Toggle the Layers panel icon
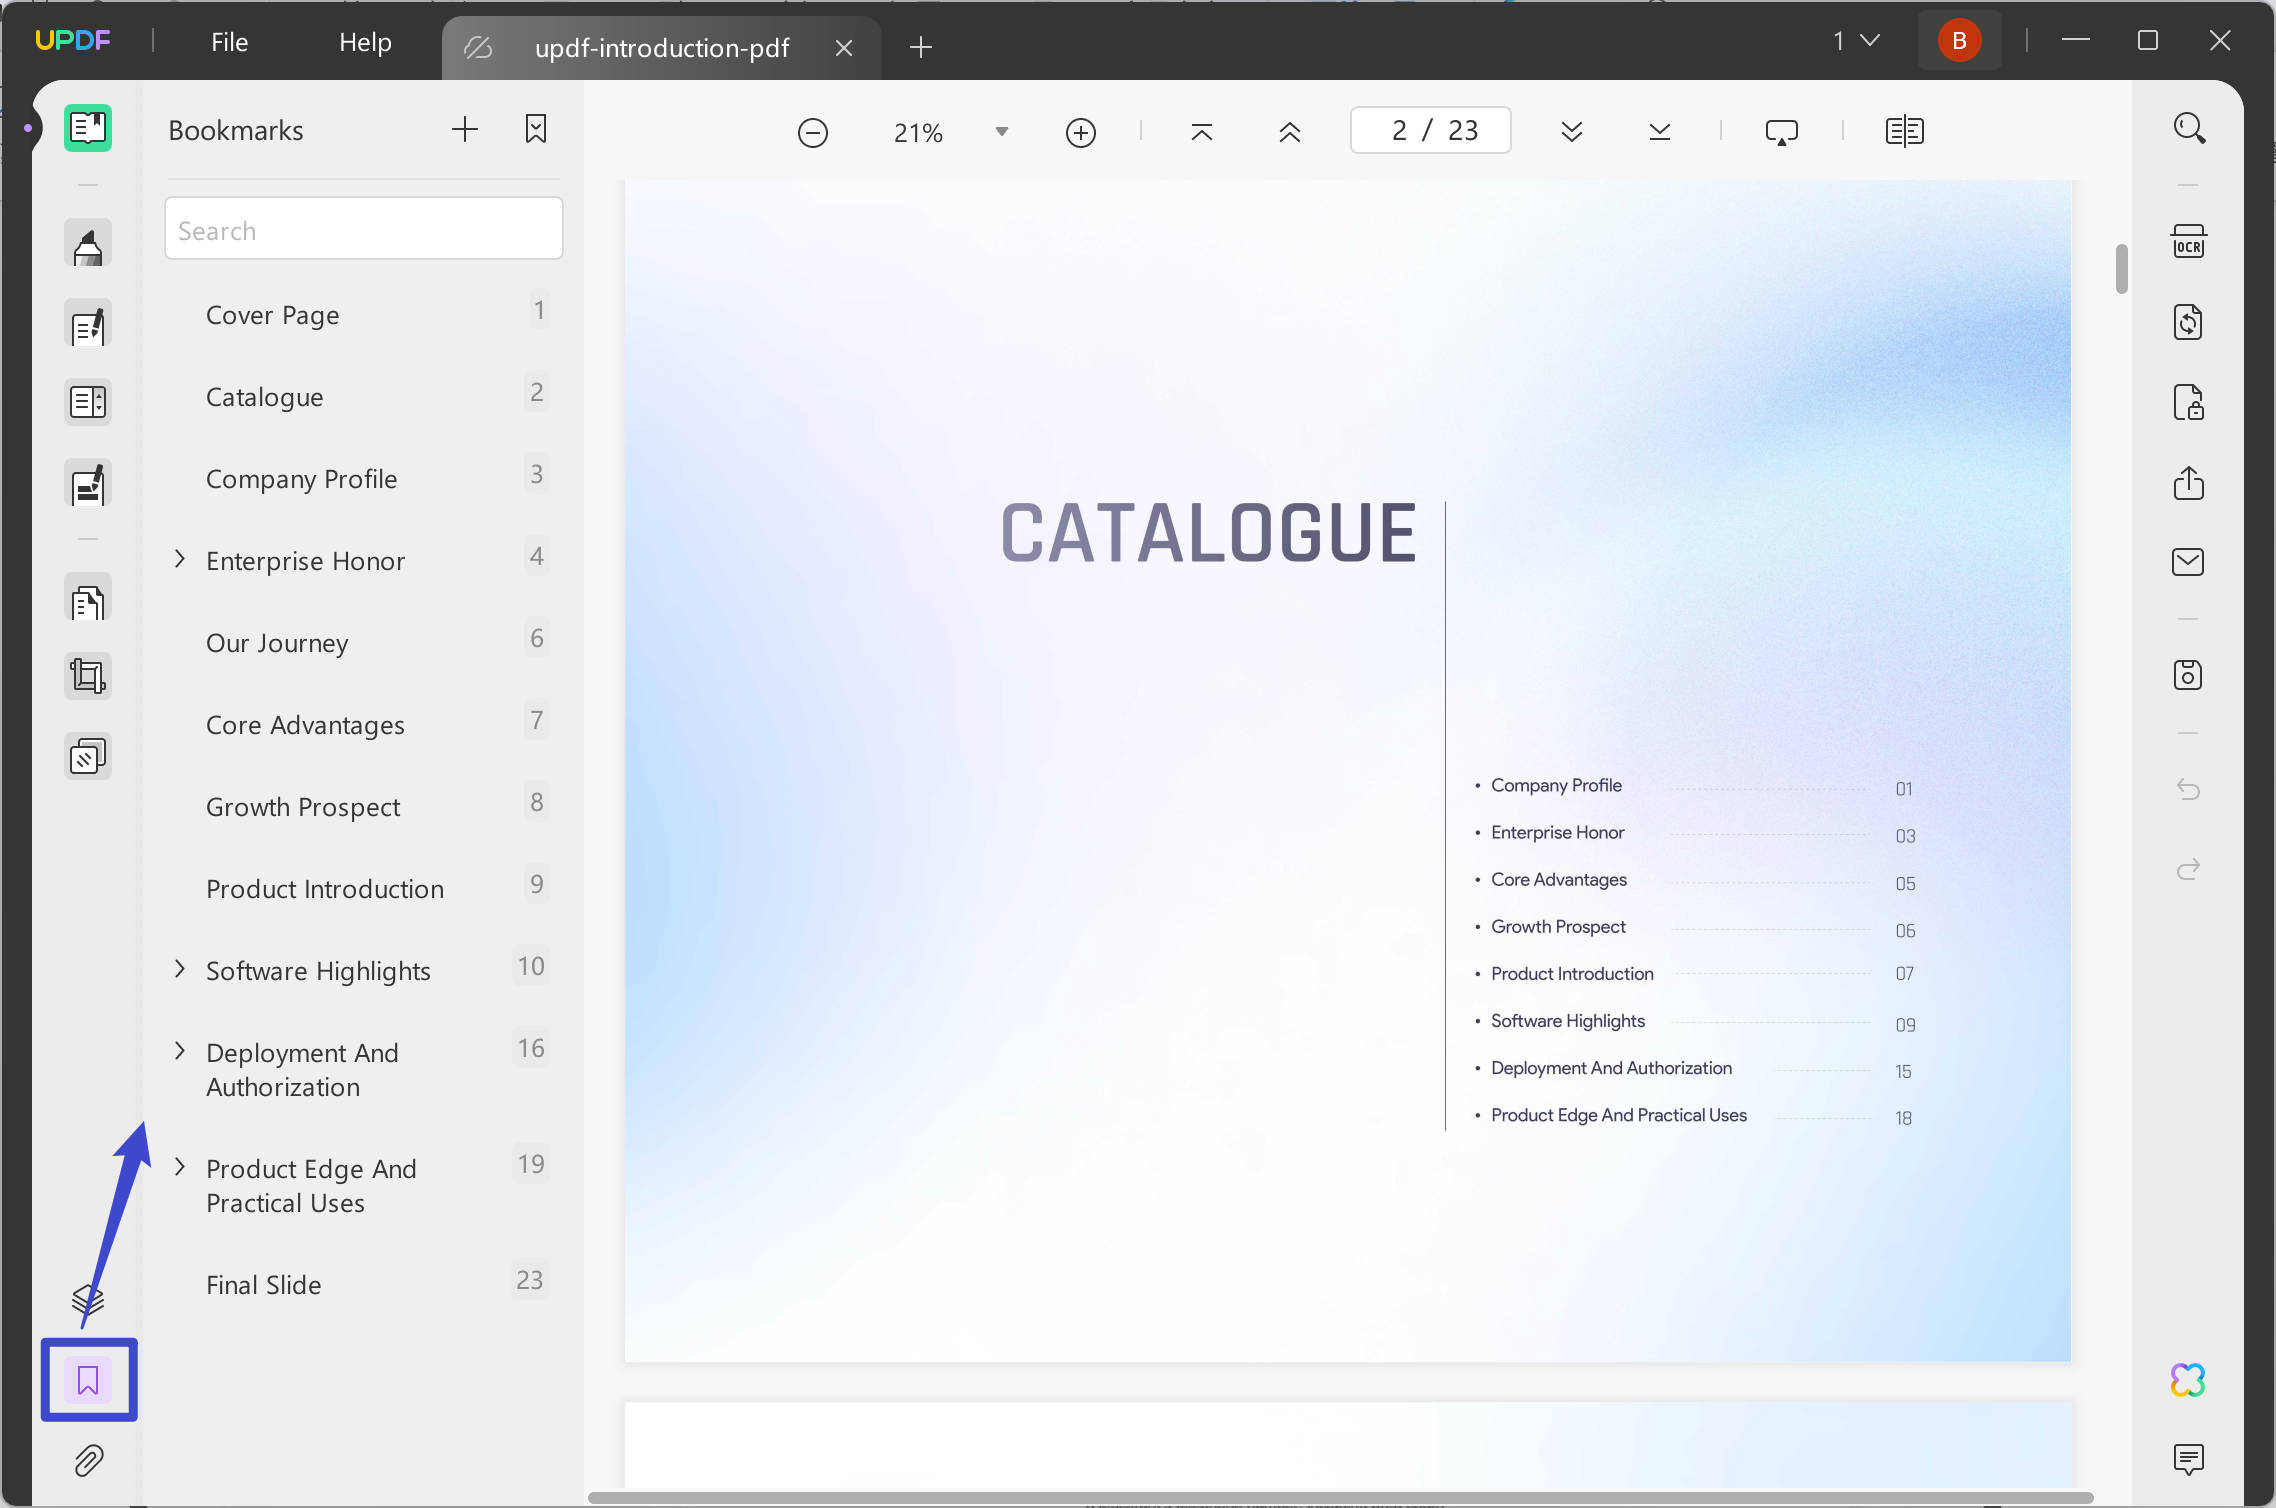2276x1508 pixels. coord(88,1300)
